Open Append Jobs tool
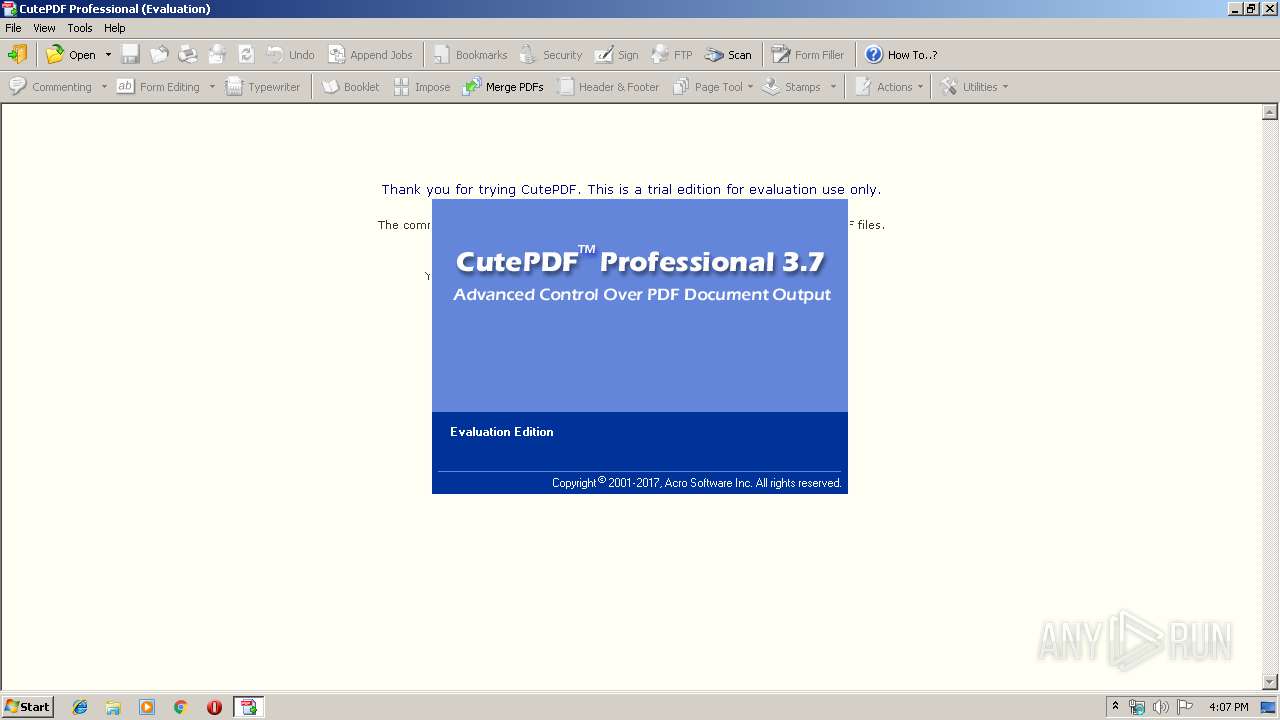 pos(370,55)
